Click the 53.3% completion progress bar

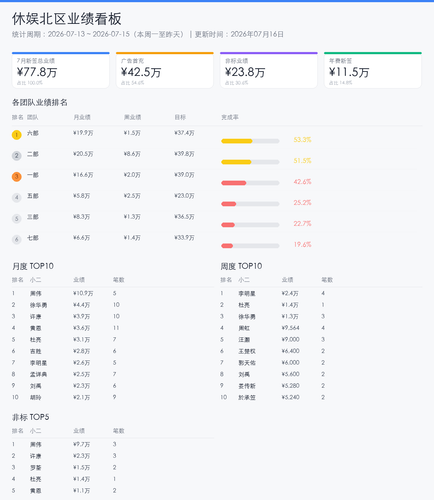coord(250,141)
